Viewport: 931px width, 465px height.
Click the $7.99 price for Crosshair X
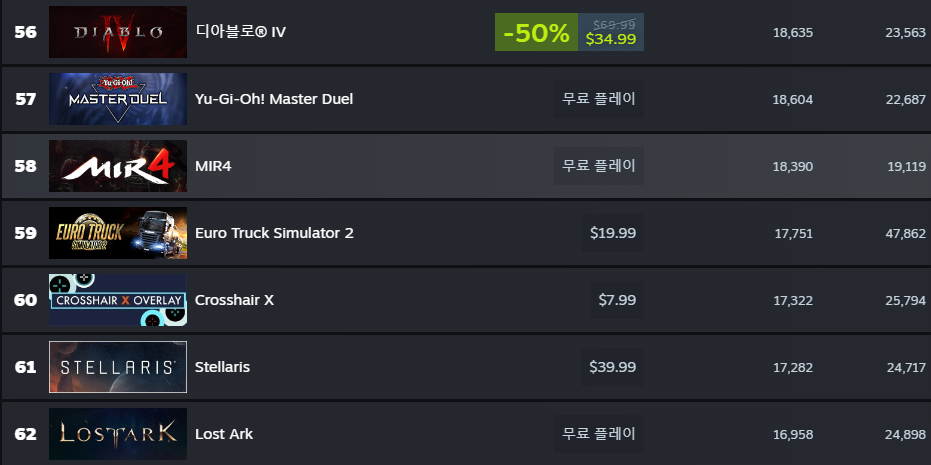617,300
